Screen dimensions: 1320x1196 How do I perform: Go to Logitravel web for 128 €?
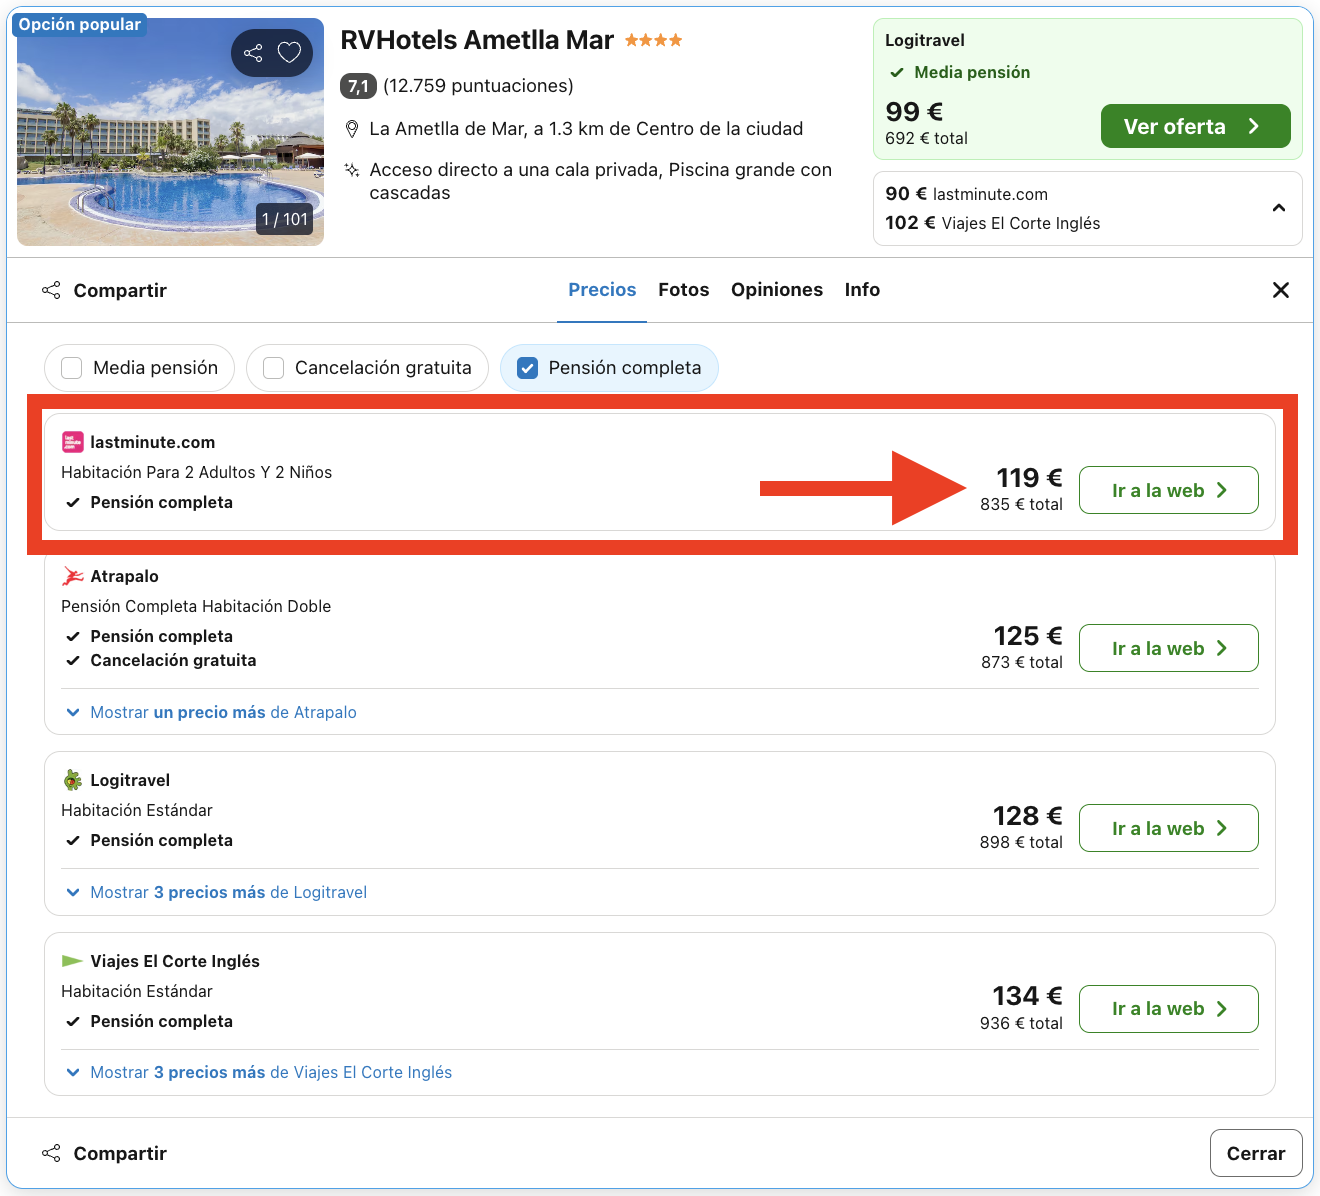[1169, 828]
